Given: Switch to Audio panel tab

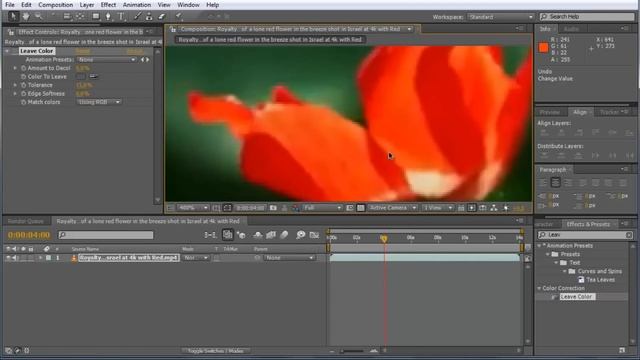Looking at the screenshot, I should [x=571, y=29].
